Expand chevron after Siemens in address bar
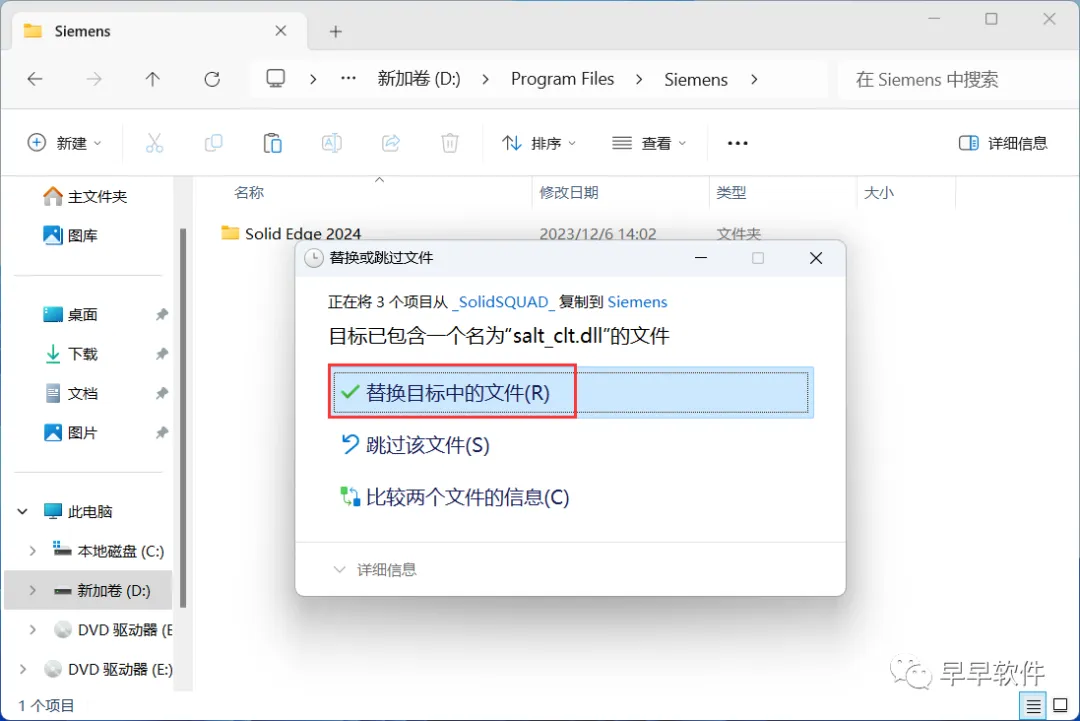 (x=754, y=79)
